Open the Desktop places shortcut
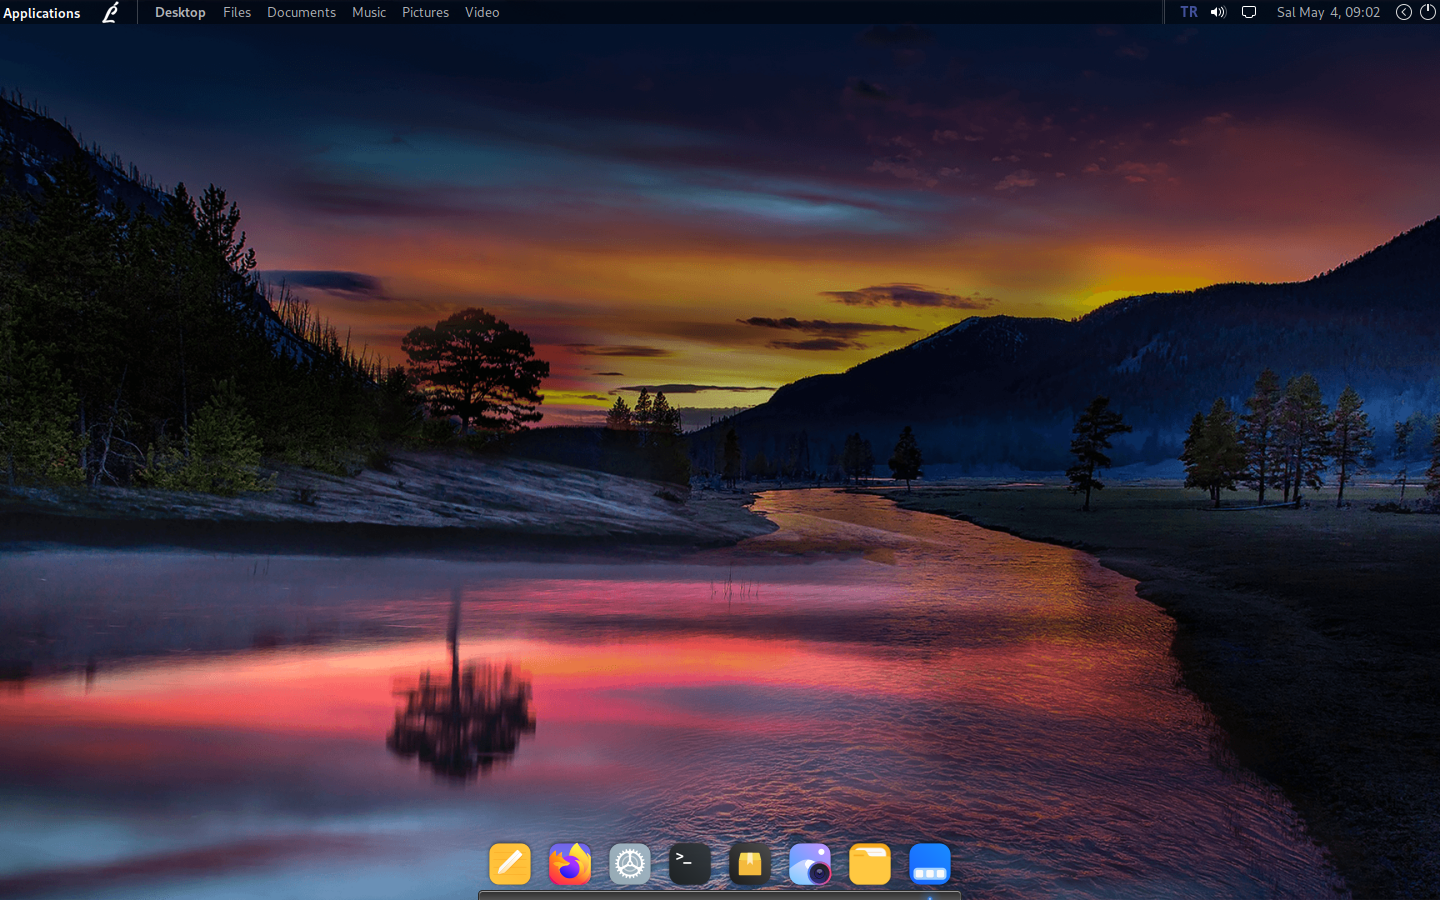1440x900 pixels. 180,12
